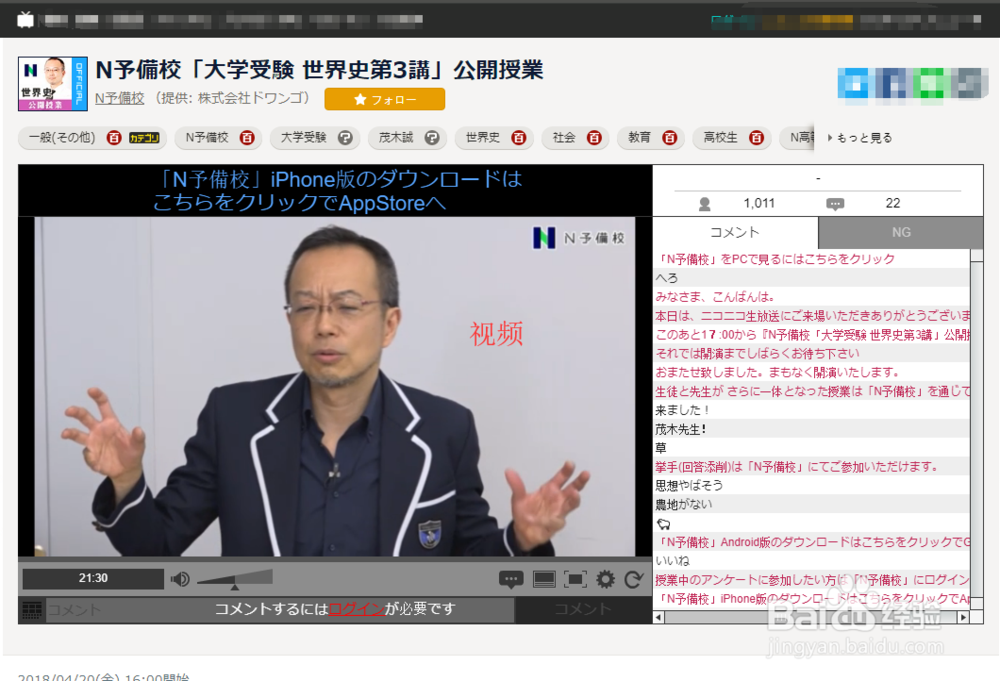Open the N予備校 channel thumbnail
The height and width of the screenshot is (681, 1000).
point(53,84)
